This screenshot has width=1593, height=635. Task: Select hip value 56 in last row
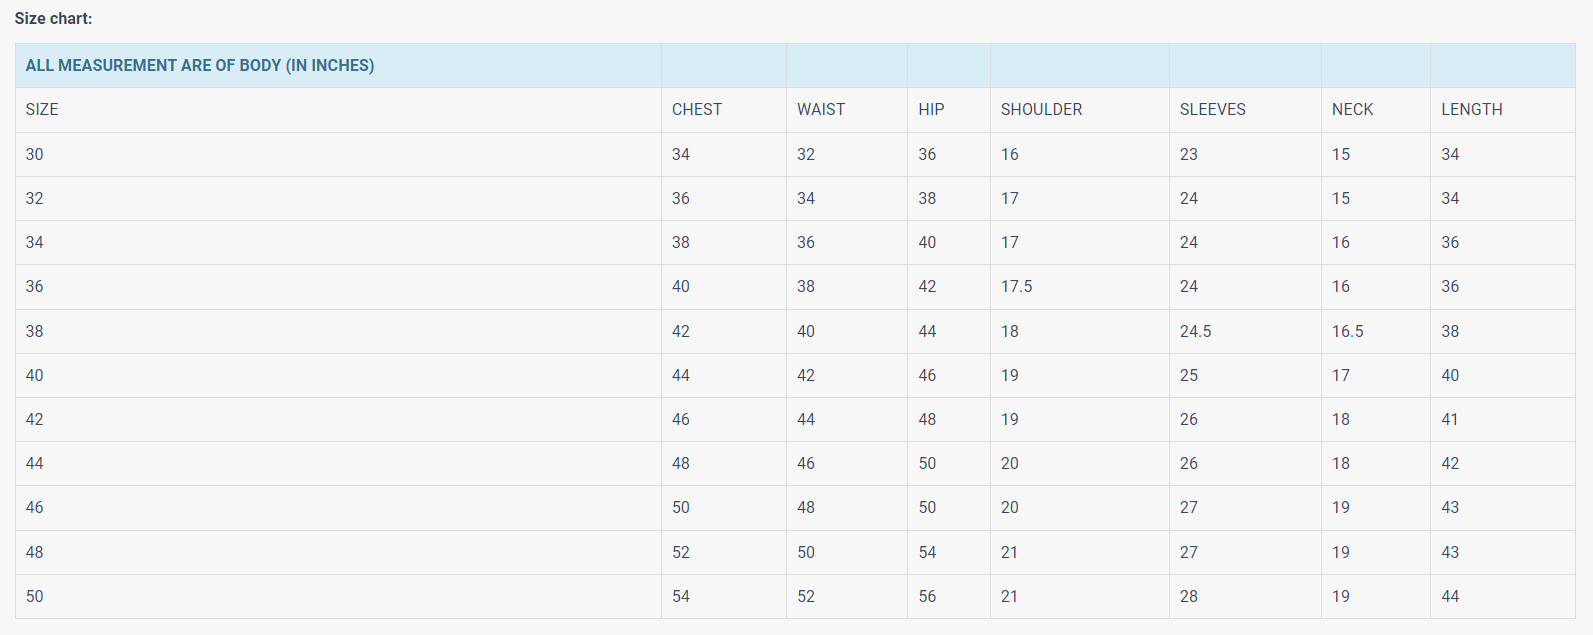click(927, 596)
